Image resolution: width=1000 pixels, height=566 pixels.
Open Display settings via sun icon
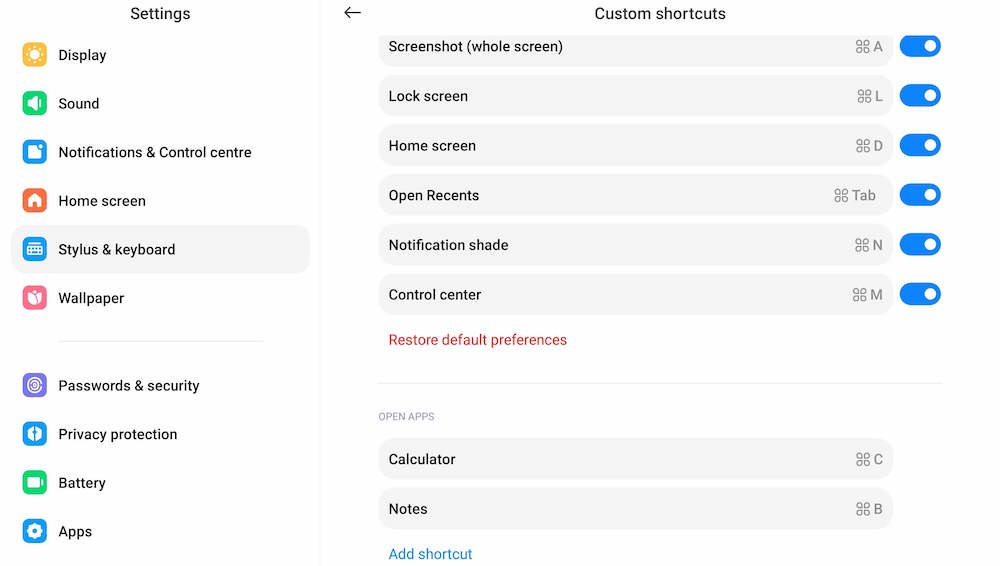(35, 55)
